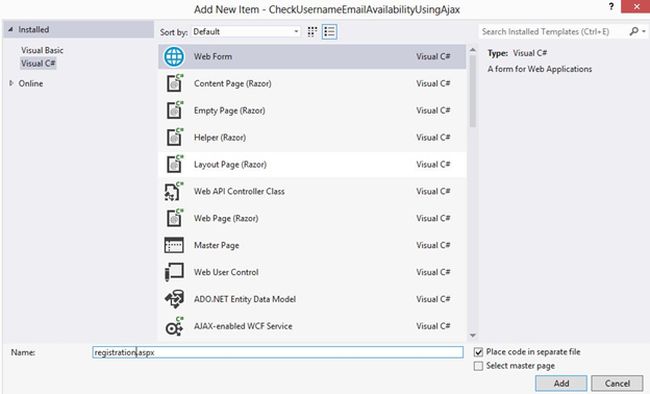Select Visual Basic in templates tree
This screenshot has height=394, width=650.
42,50
